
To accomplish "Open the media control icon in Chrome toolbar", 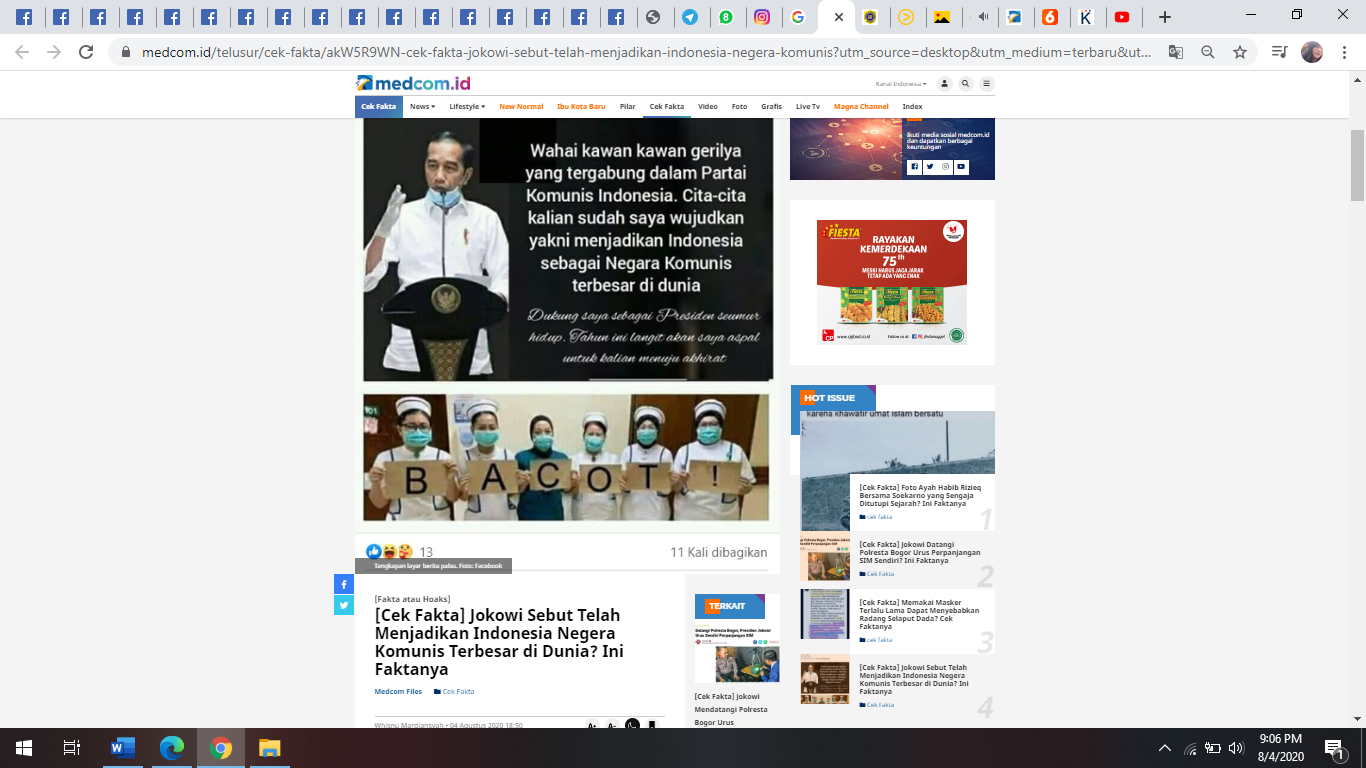I will (x=1279, y=52).
